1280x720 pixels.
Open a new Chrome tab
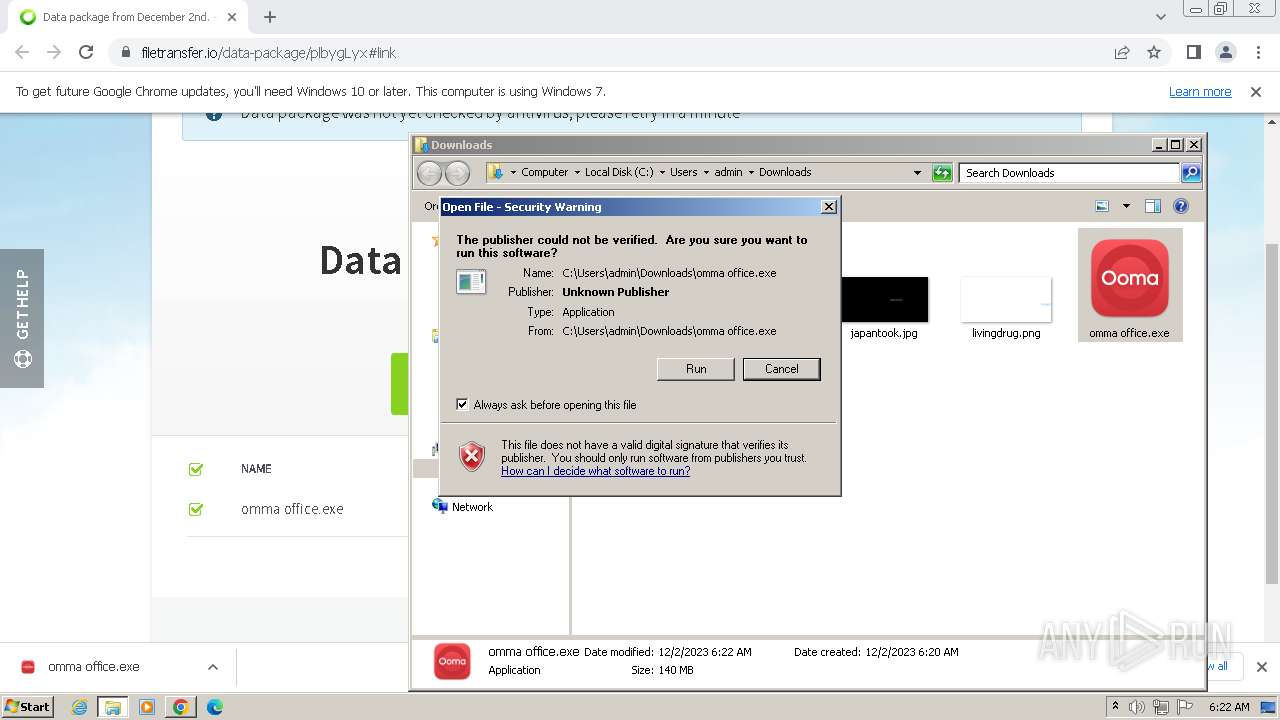pos(270,17)
